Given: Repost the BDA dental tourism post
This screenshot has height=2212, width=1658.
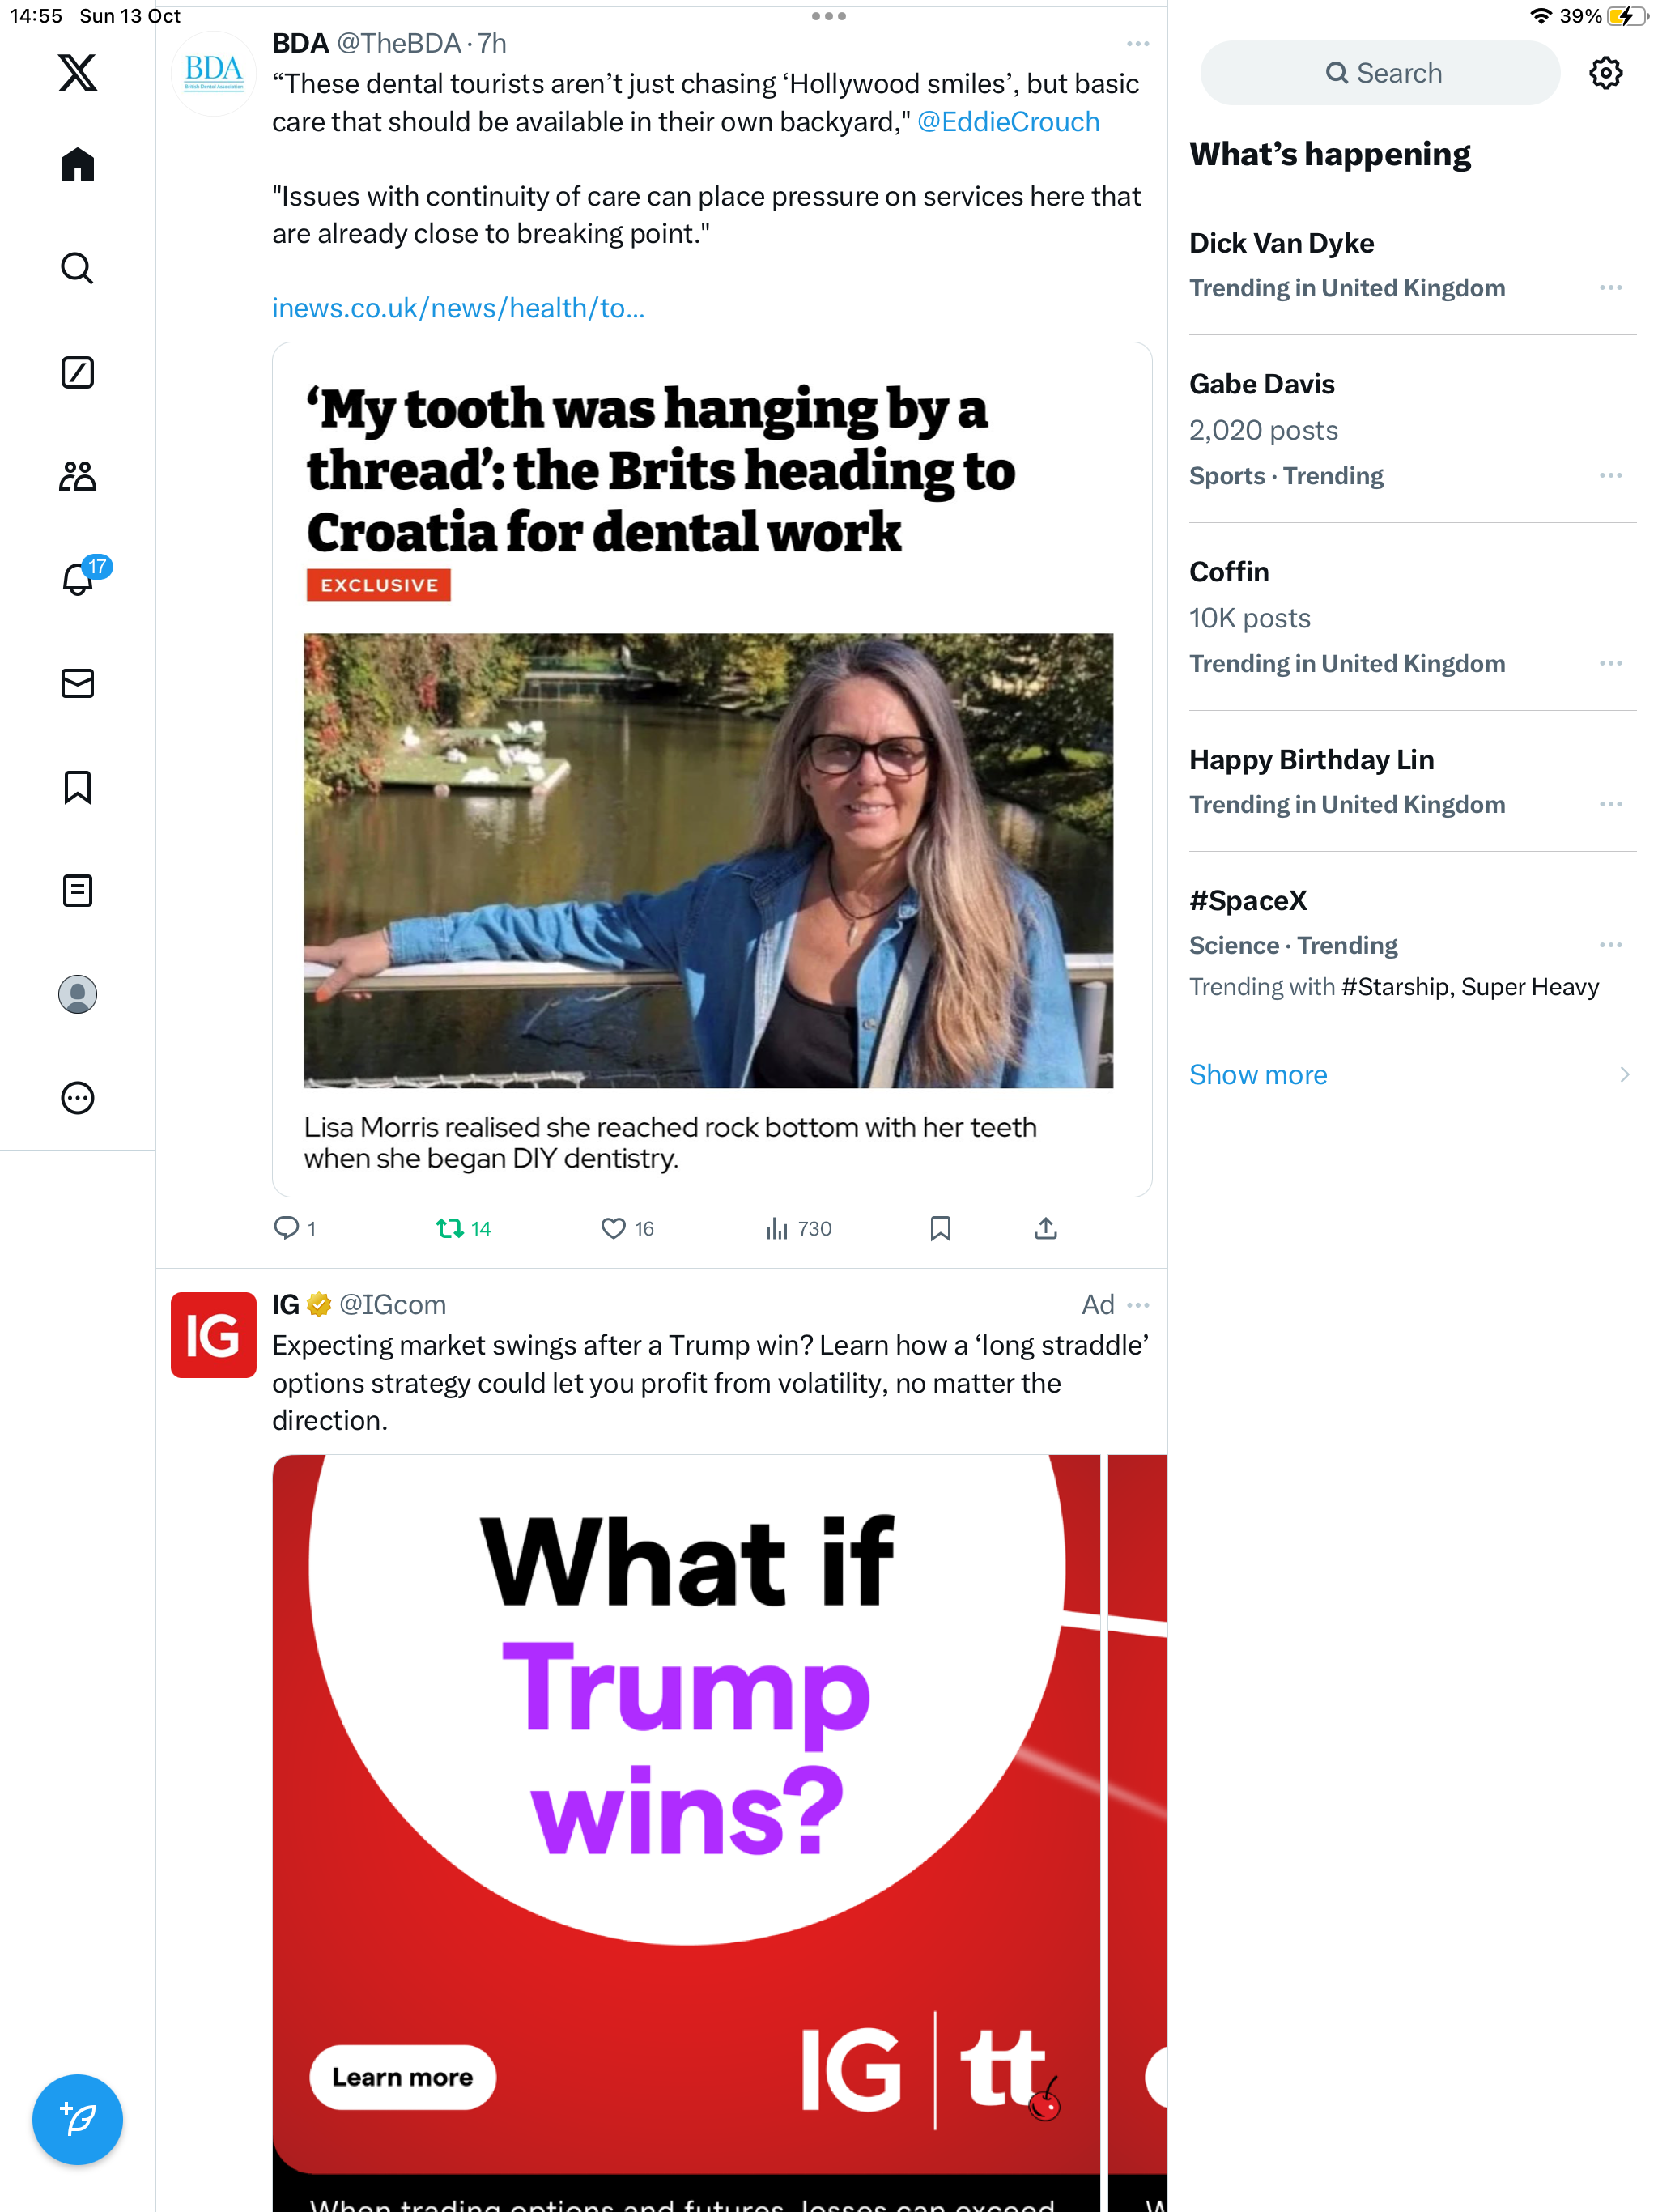Looking at the screenshot, I should pos(463,1228).
